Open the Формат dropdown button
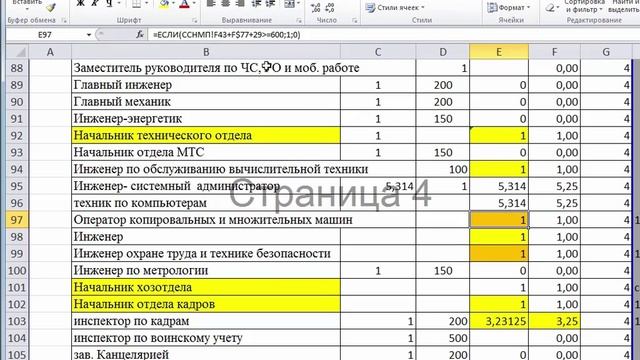640x360 pixels. coord(509,7)
